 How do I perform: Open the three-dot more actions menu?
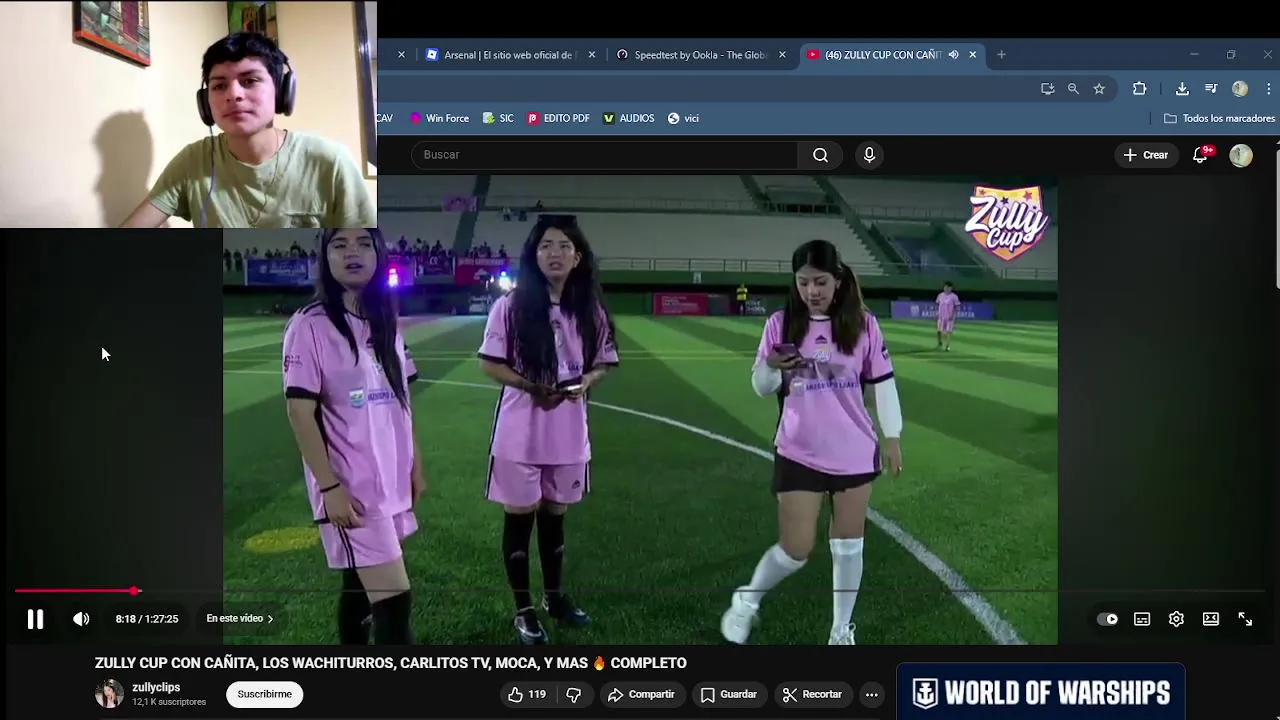tap(872, 694)
